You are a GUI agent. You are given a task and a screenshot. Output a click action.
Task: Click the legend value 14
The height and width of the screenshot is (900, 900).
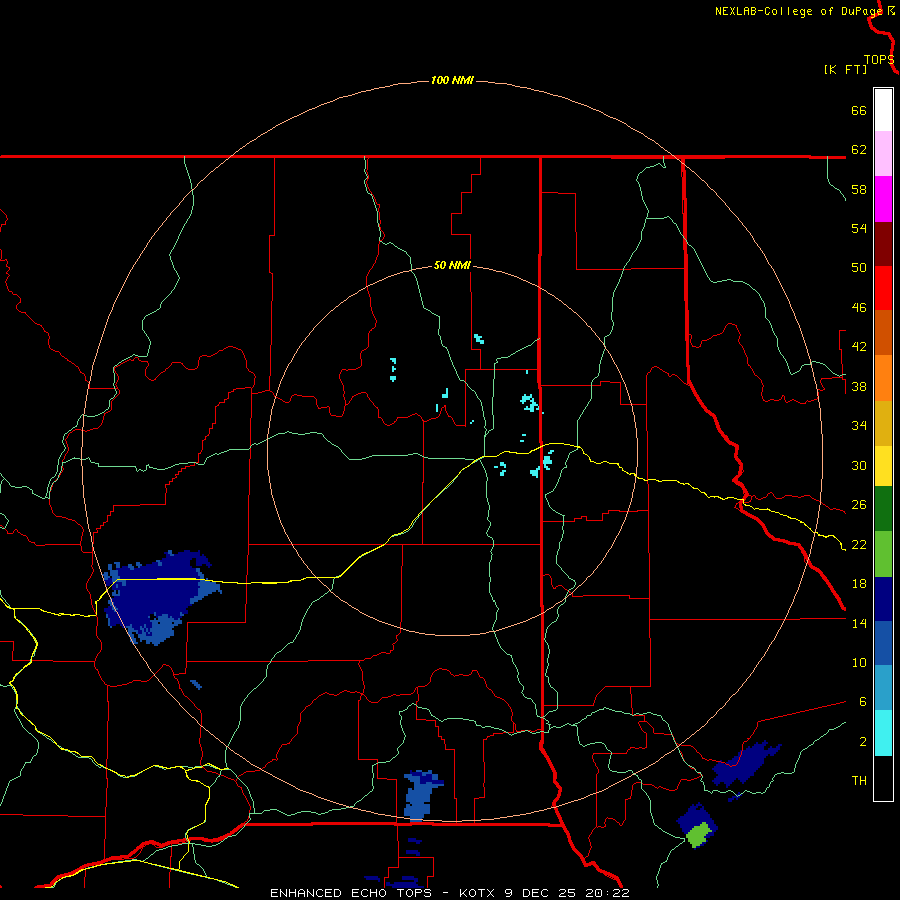(859, 623)
